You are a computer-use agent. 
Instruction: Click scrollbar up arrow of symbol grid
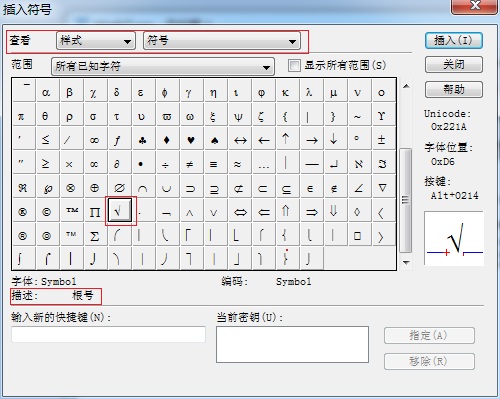pyautogui.click(x=406, y=86)
